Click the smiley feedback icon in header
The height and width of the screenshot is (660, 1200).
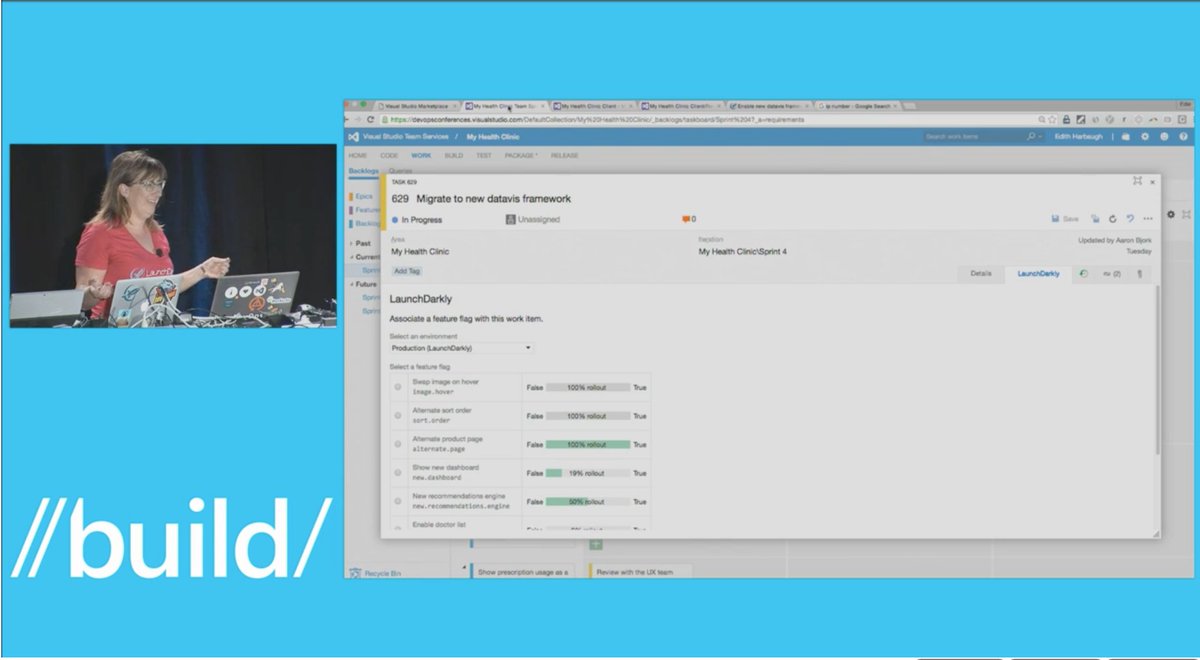pos(1164,136)
